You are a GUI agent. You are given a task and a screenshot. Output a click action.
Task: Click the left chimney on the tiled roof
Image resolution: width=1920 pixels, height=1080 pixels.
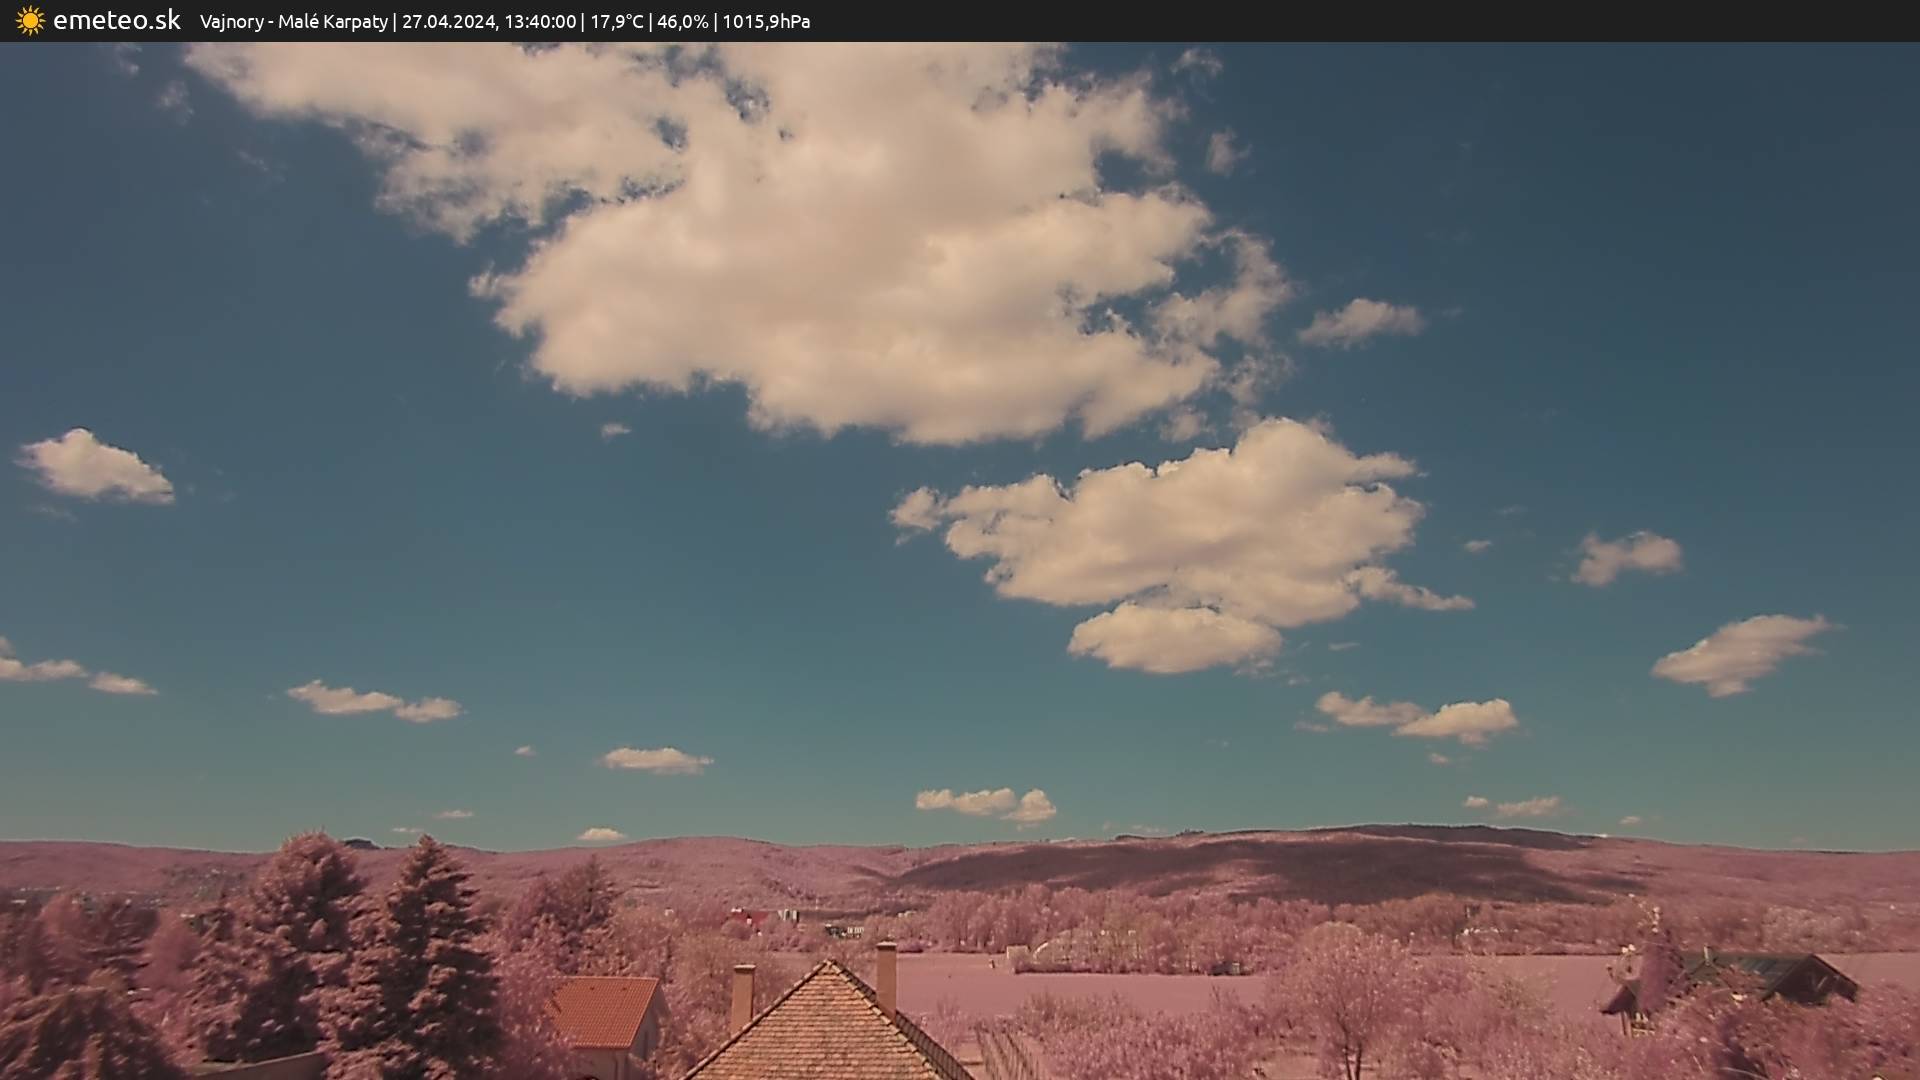point(742,995)
